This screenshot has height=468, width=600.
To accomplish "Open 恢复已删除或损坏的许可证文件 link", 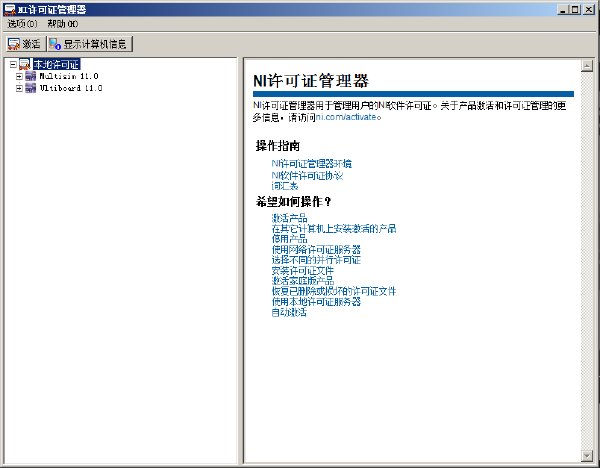I will (x=334, y=291).
